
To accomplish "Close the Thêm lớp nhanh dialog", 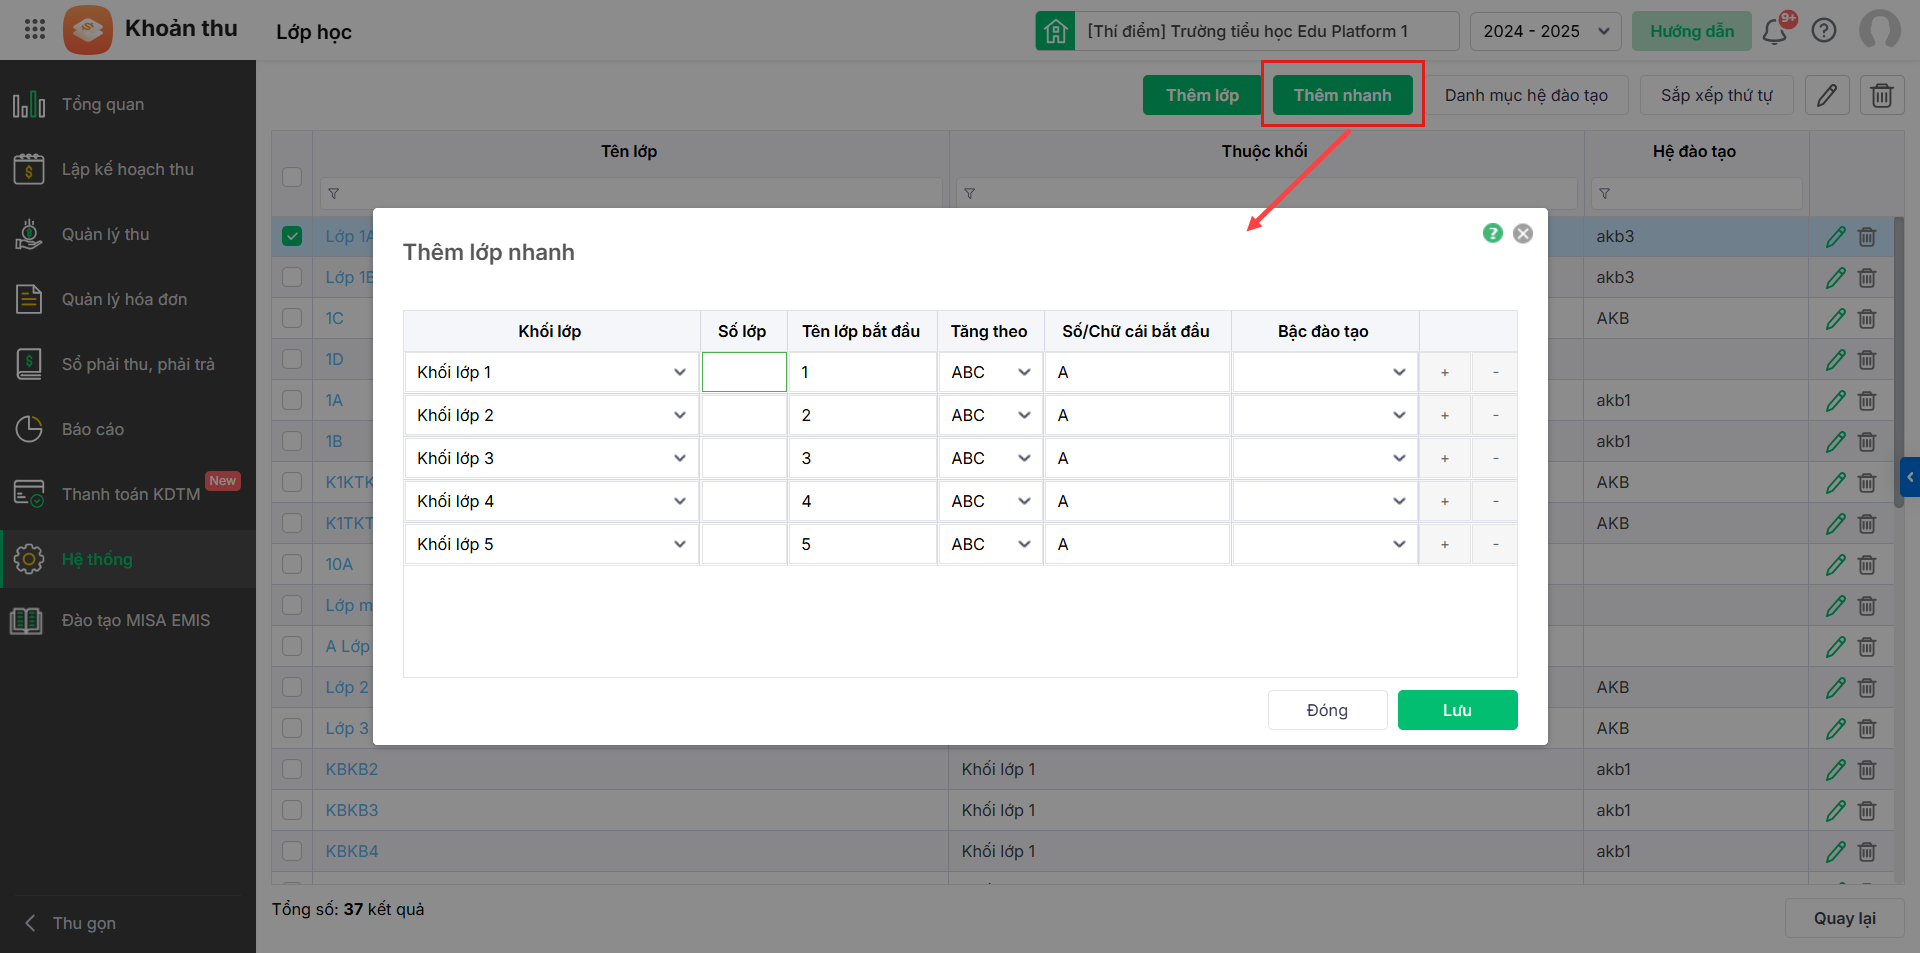I will pos(1523,233).
